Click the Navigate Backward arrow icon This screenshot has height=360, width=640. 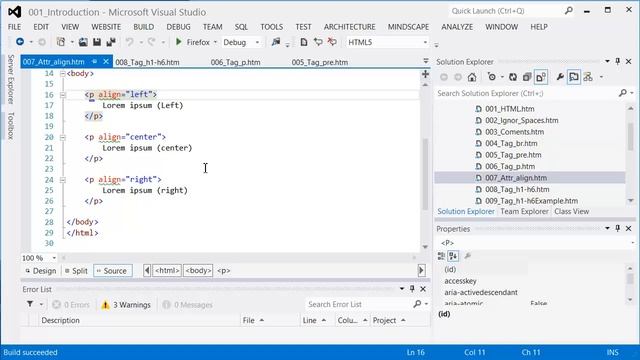[x=19, y=42]
